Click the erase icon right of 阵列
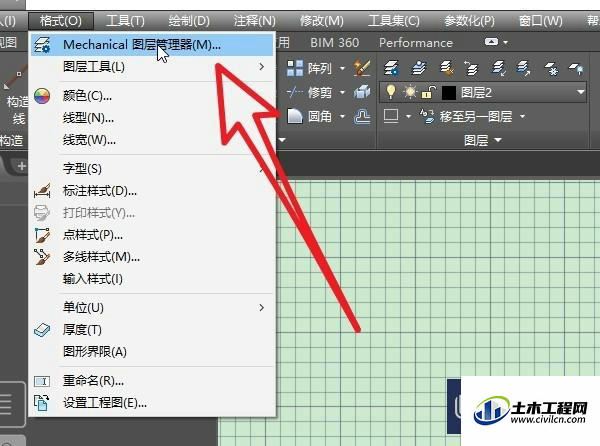 tap(362, 68)
